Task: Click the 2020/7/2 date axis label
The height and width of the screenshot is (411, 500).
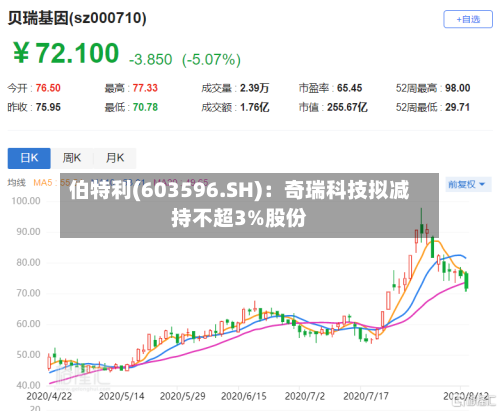Action: 305,396
